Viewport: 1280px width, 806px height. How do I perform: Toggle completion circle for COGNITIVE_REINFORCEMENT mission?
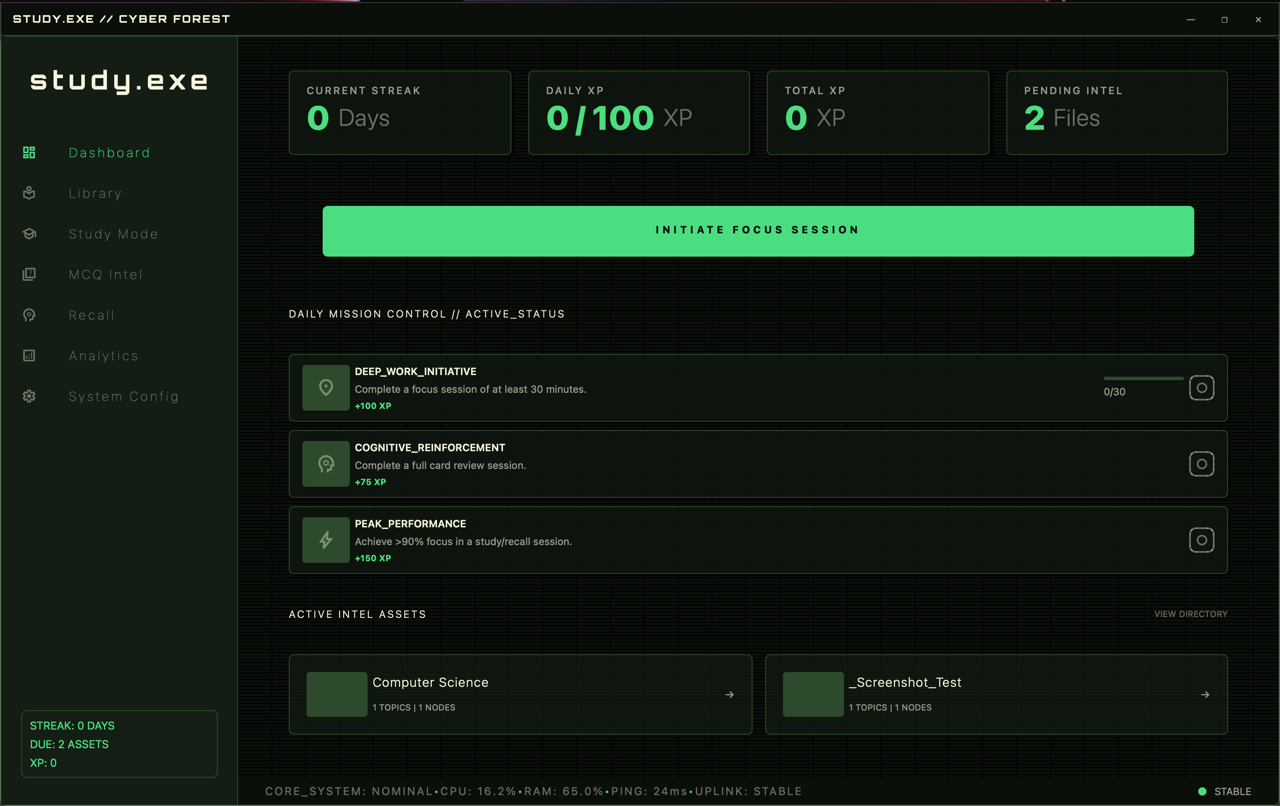(1202, 464)
